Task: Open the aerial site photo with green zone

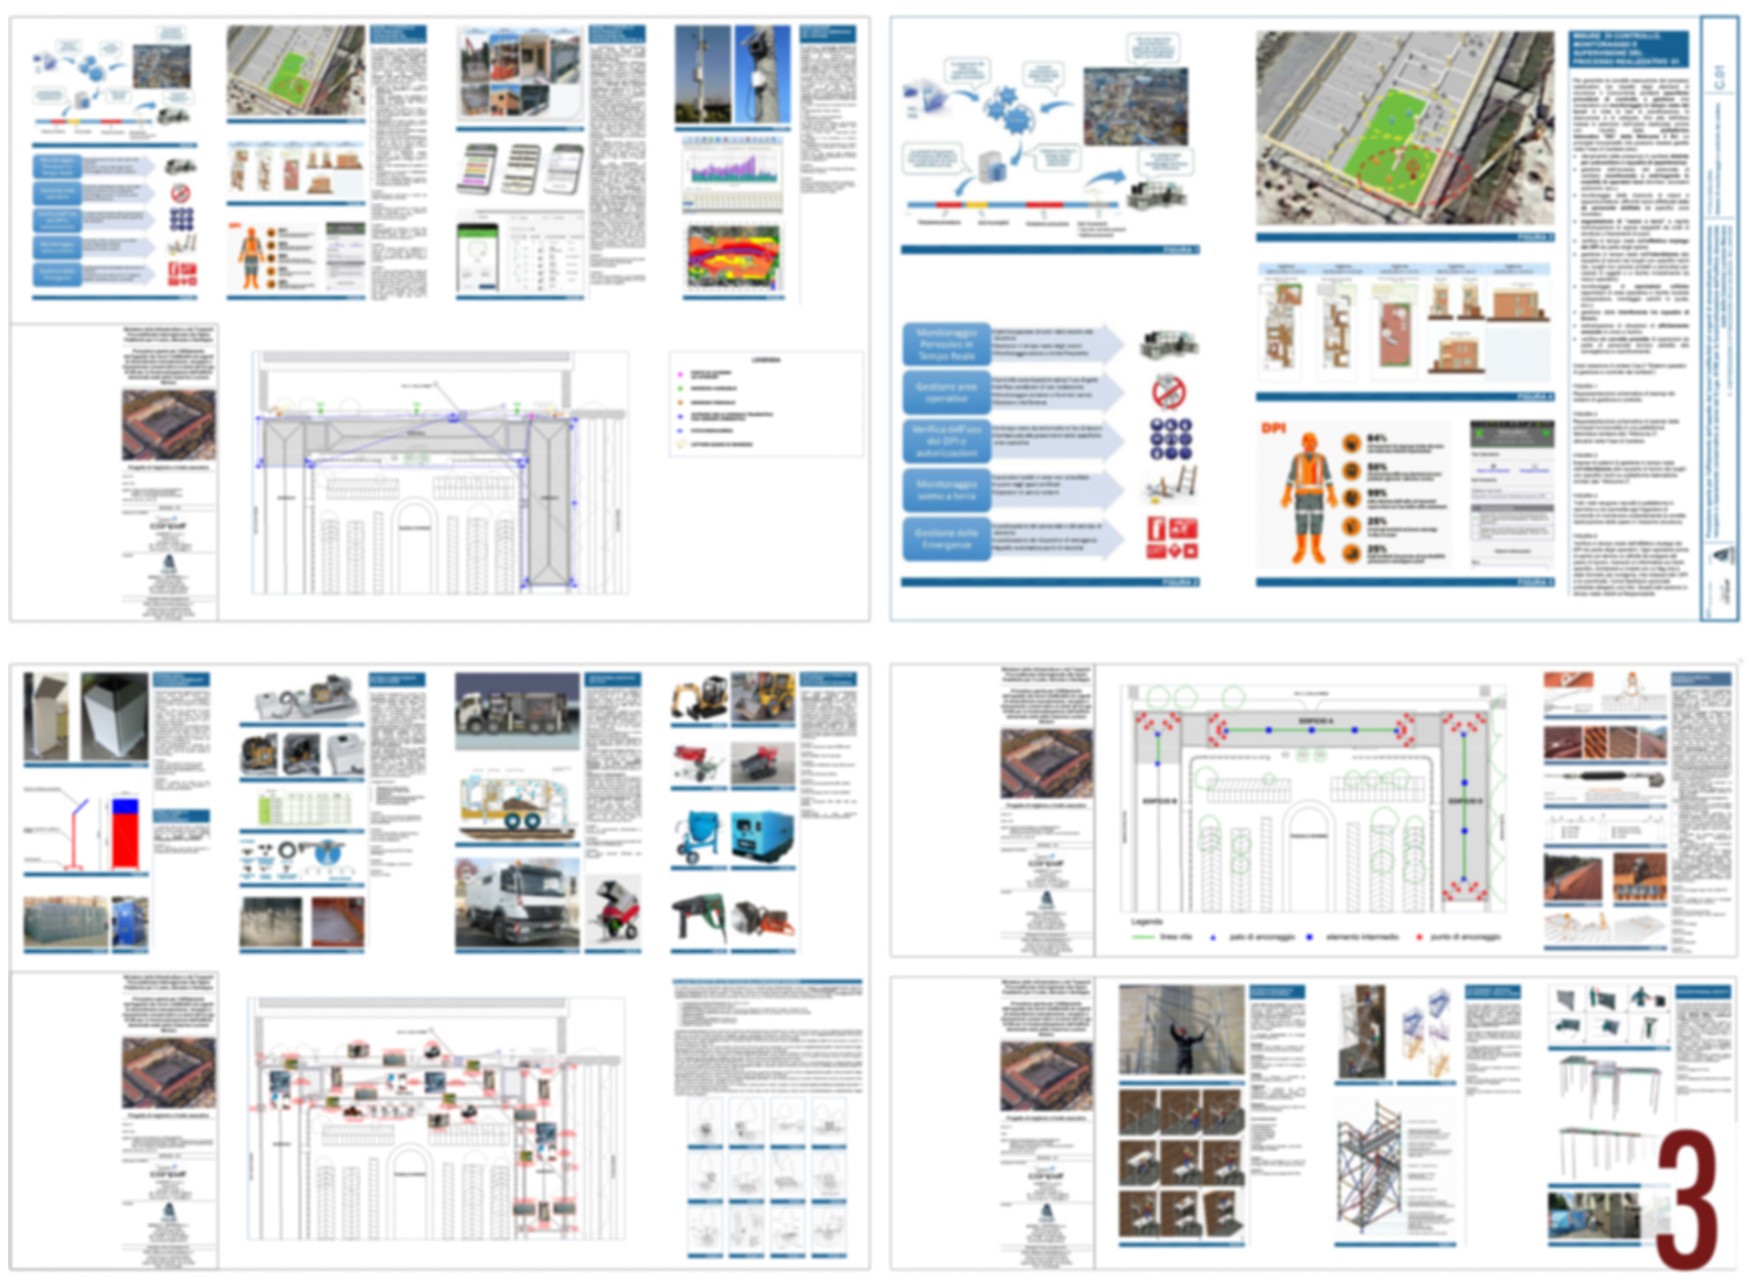Action: coord(1404,127)
